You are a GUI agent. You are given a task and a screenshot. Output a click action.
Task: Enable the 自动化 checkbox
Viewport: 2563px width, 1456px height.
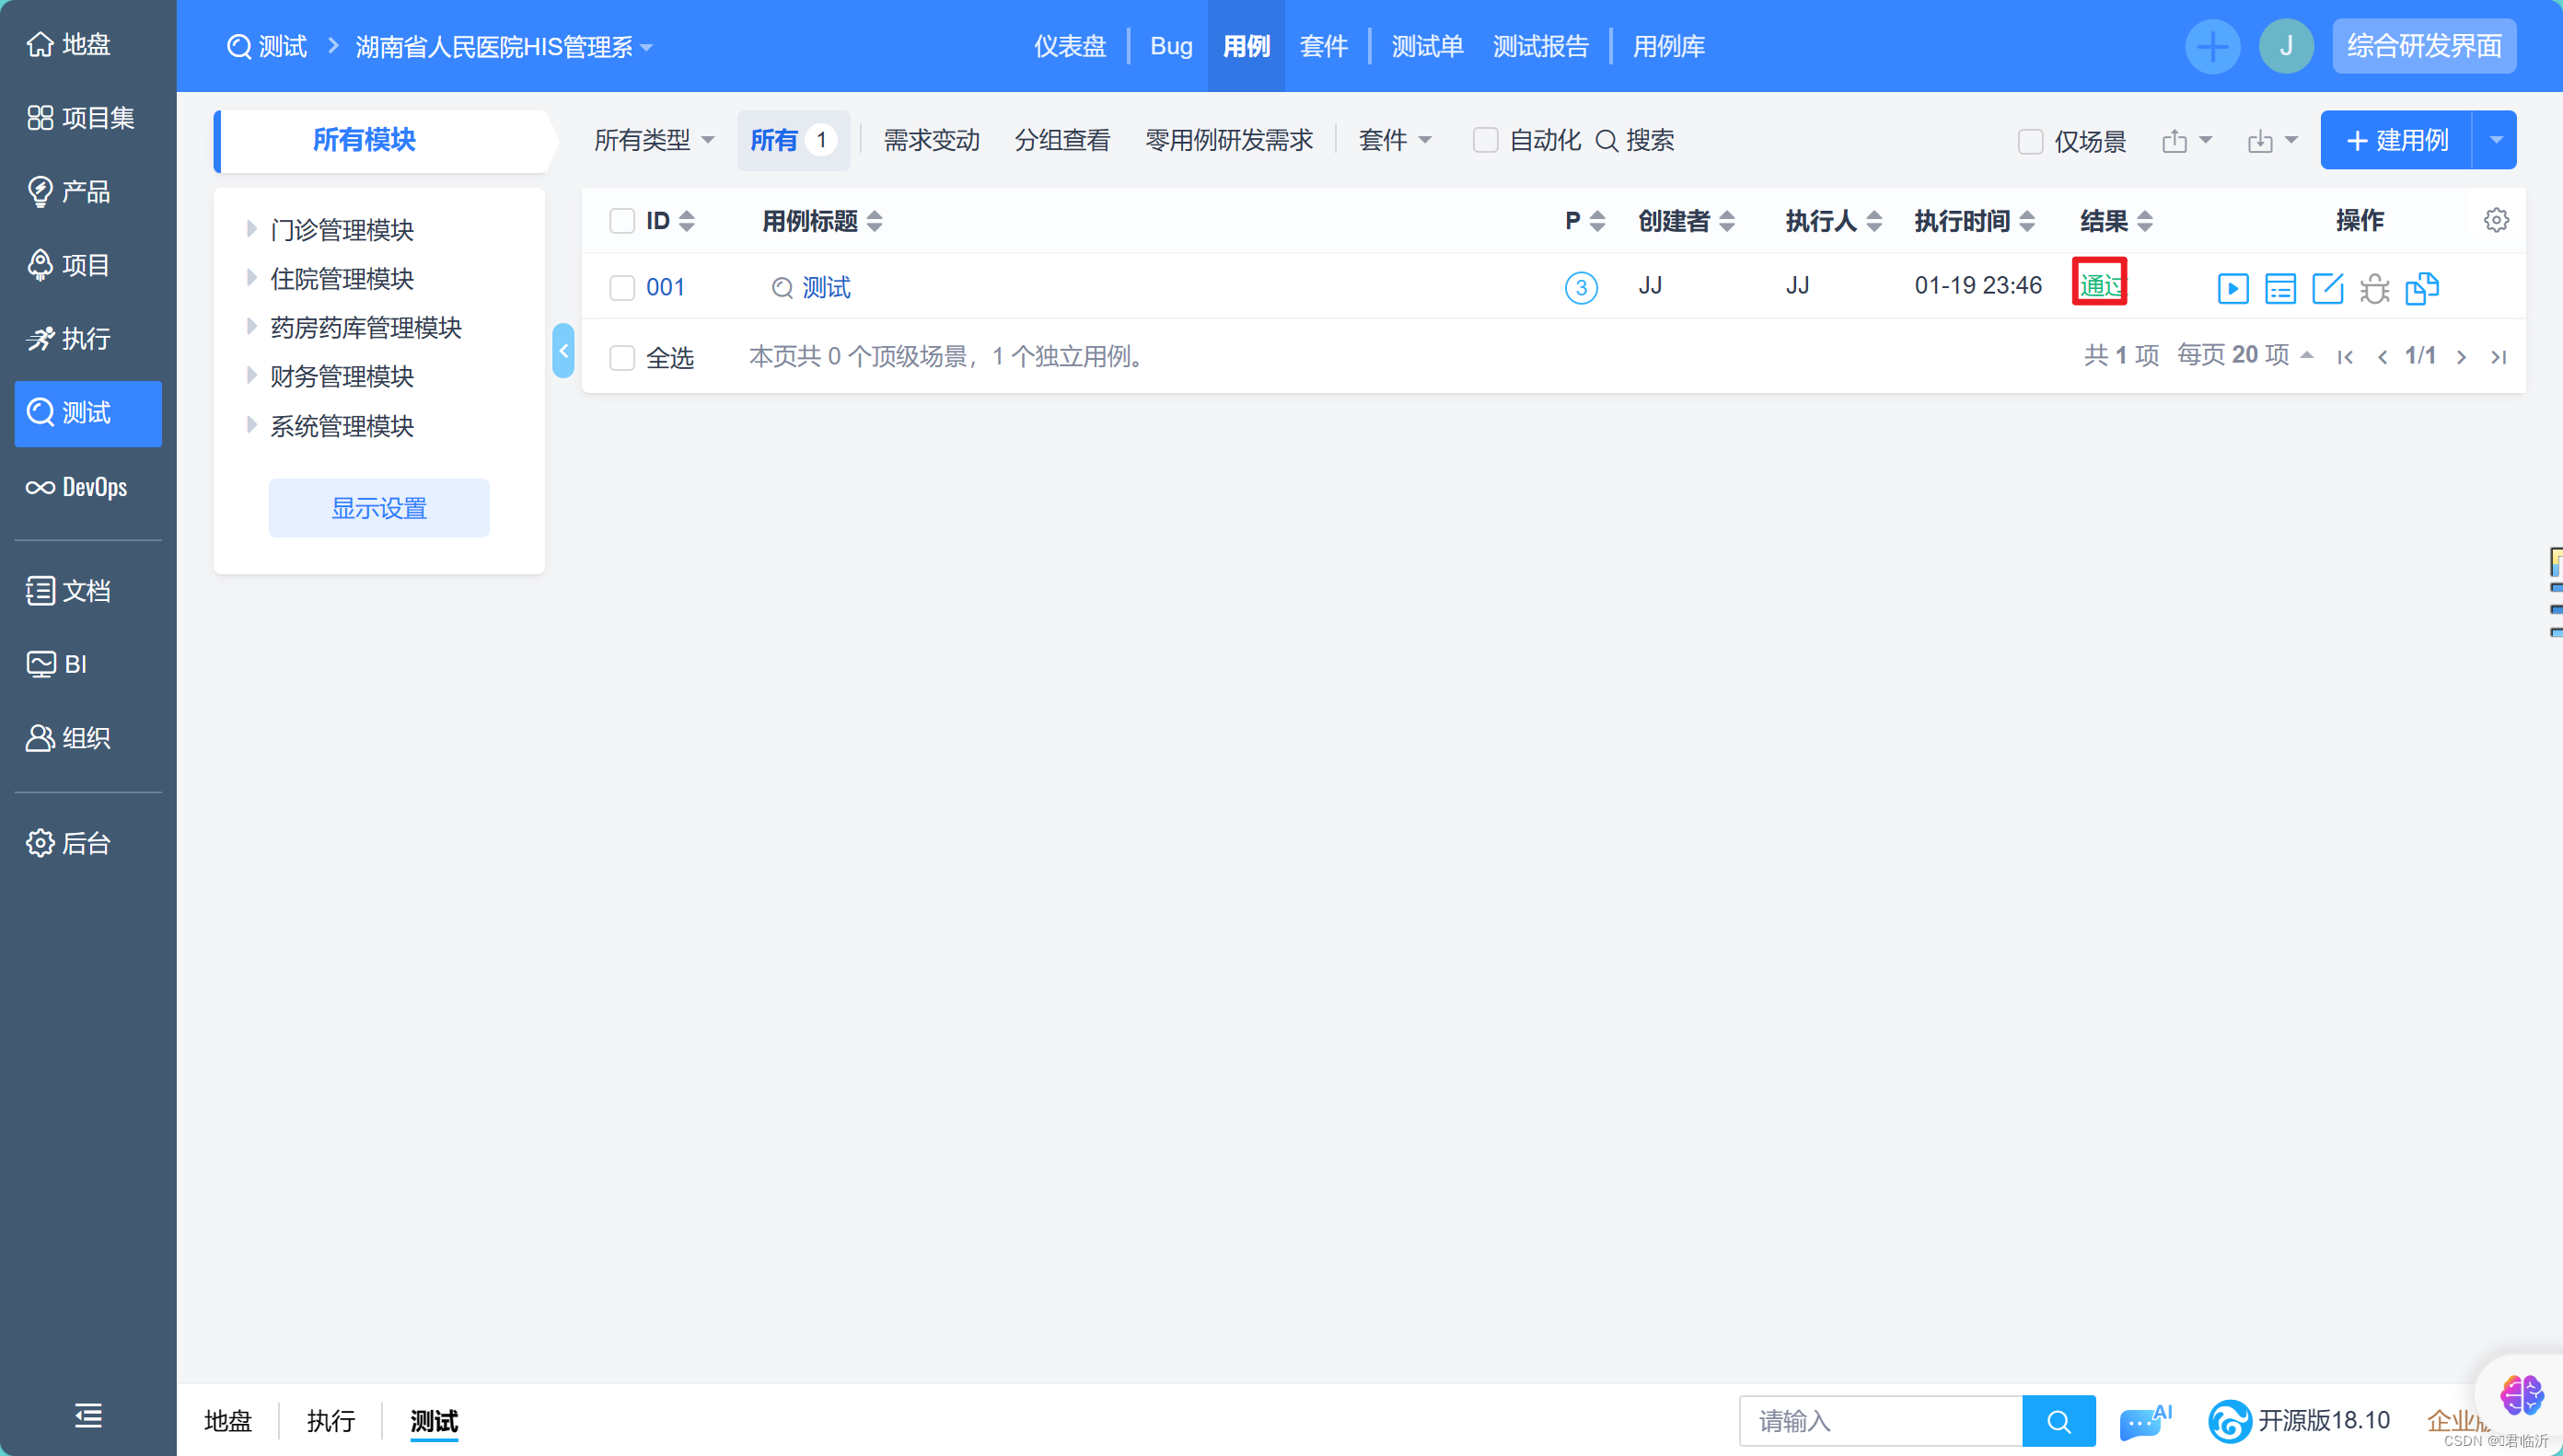tap(1486, 140)
